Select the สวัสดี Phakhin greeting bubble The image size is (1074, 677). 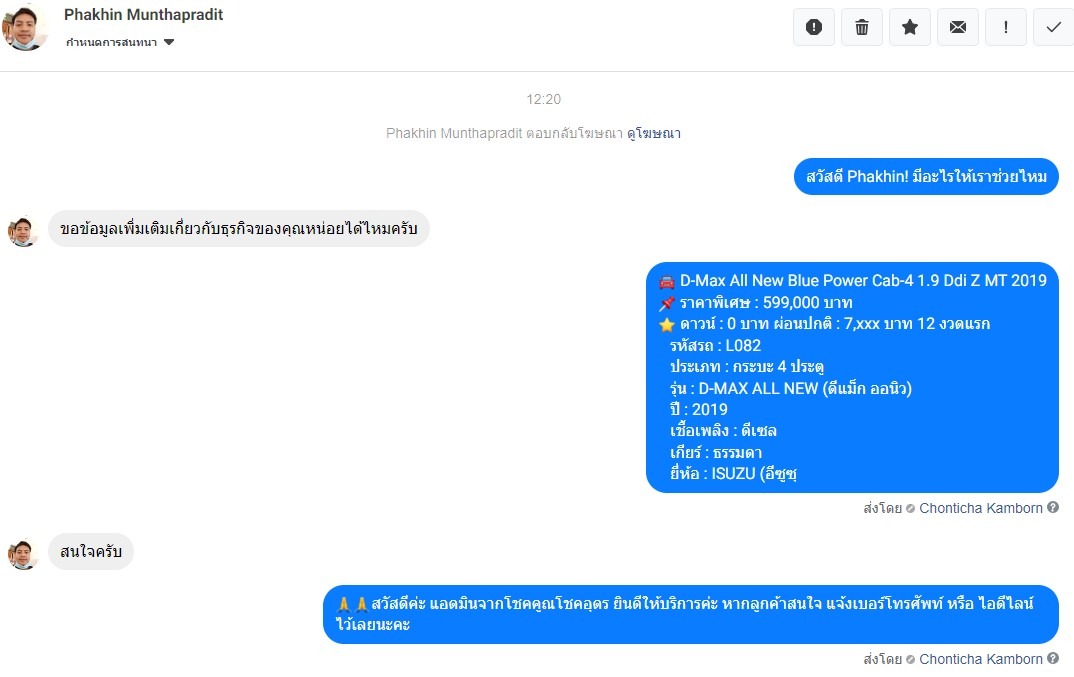(x=926, y=177)
